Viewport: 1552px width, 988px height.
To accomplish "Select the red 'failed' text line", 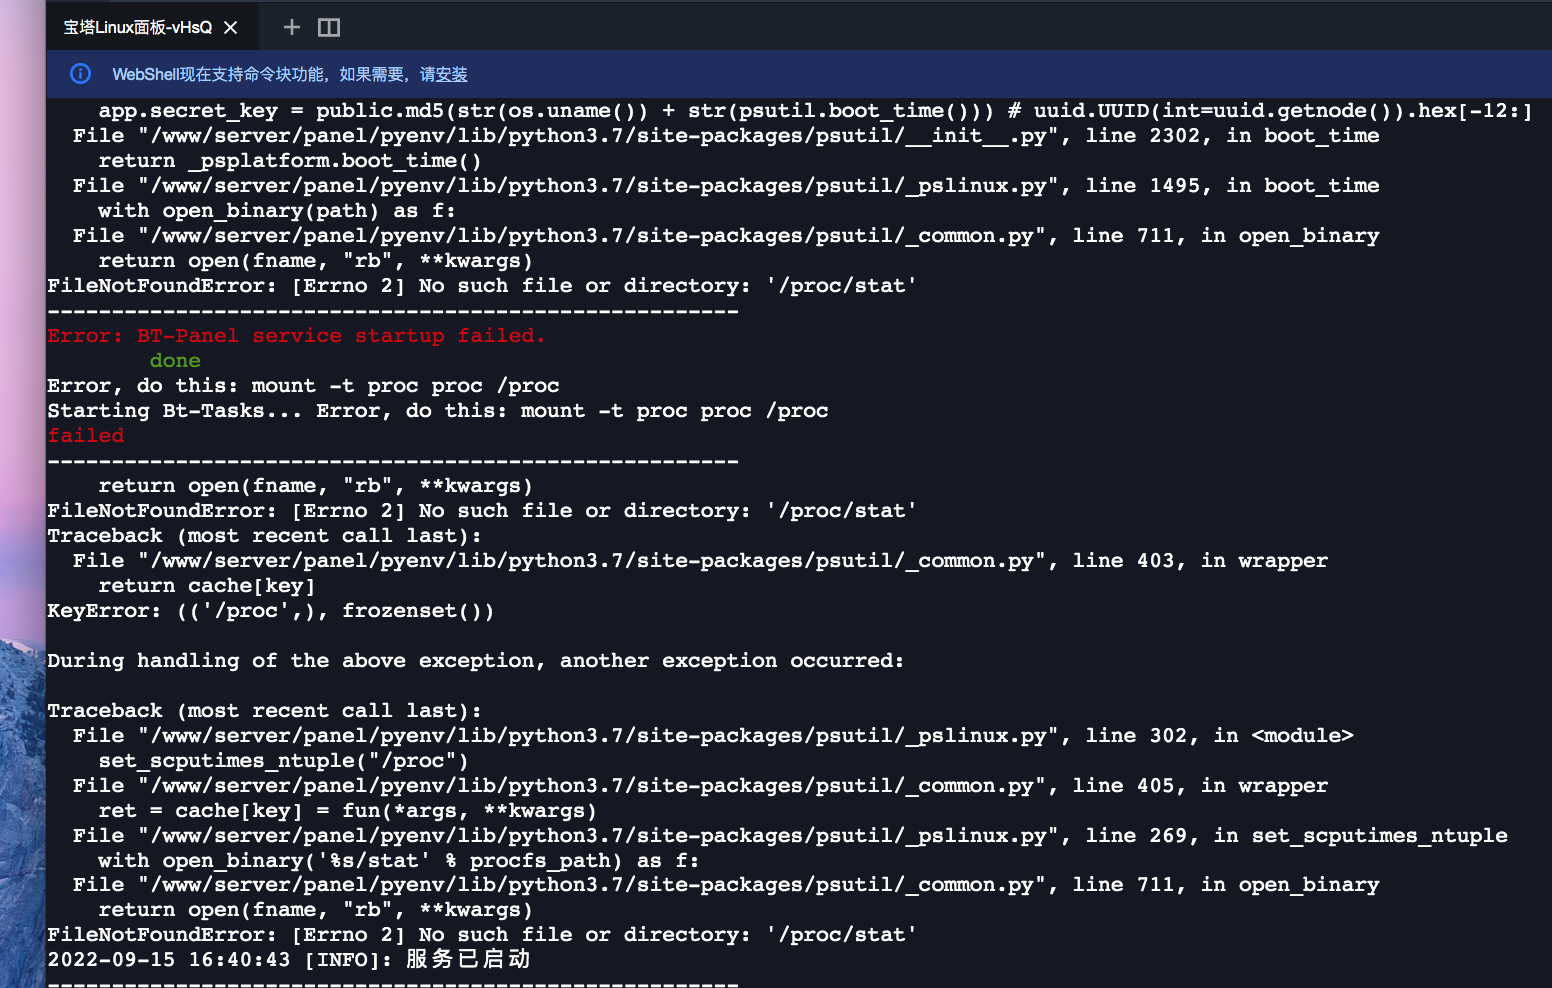I will (x=85, y=435).
